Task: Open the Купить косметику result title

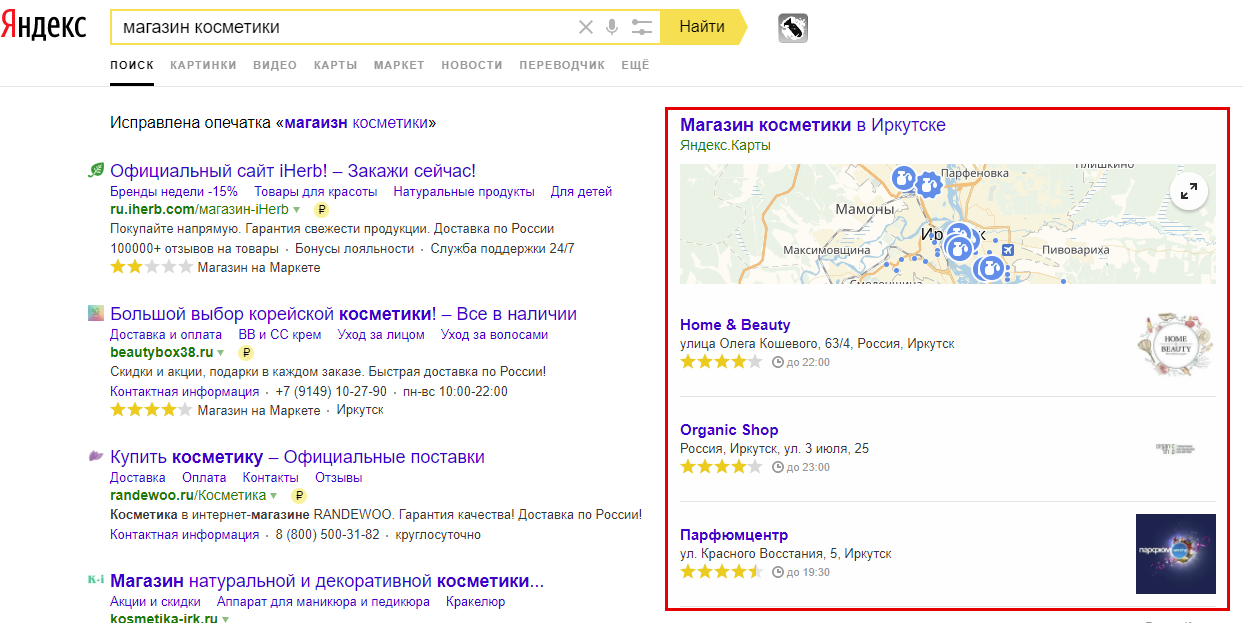Action: pos(297,457)
